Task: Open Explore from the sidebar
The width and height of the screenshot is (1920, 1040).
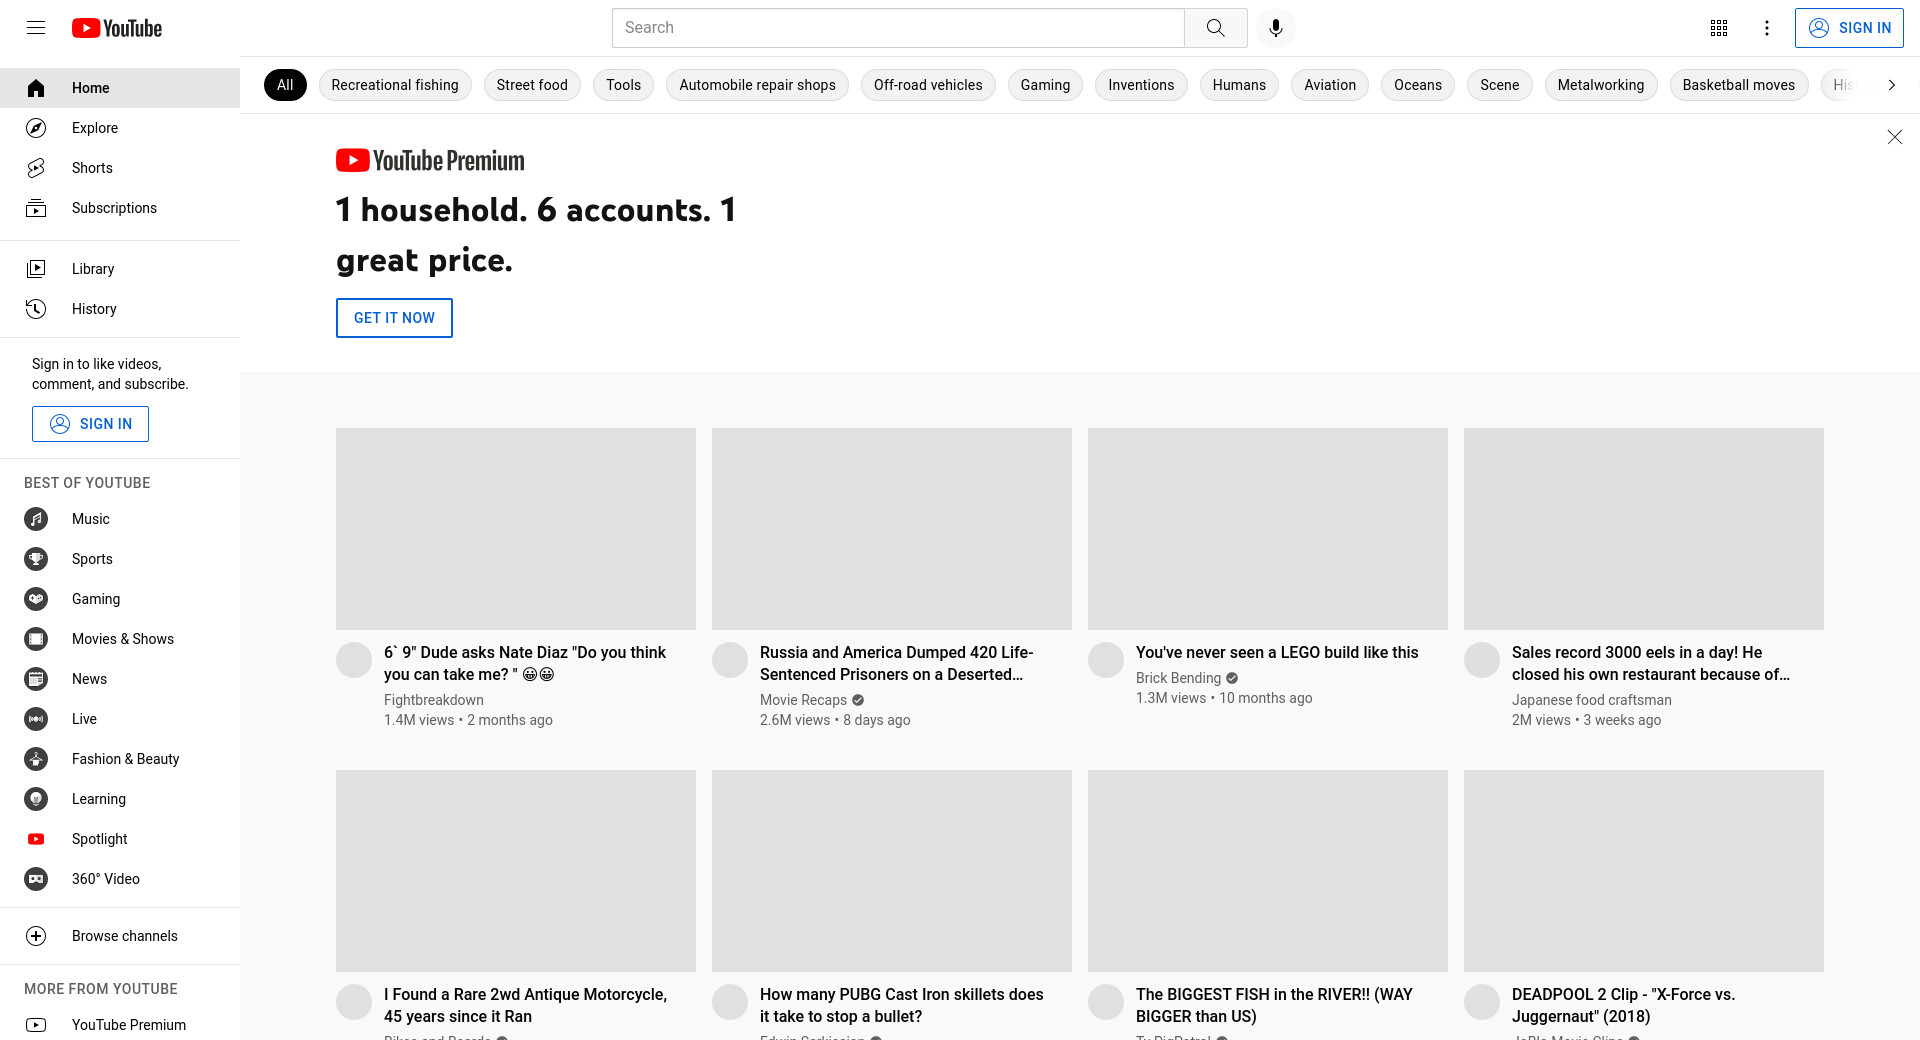Action: pos(120,128)
